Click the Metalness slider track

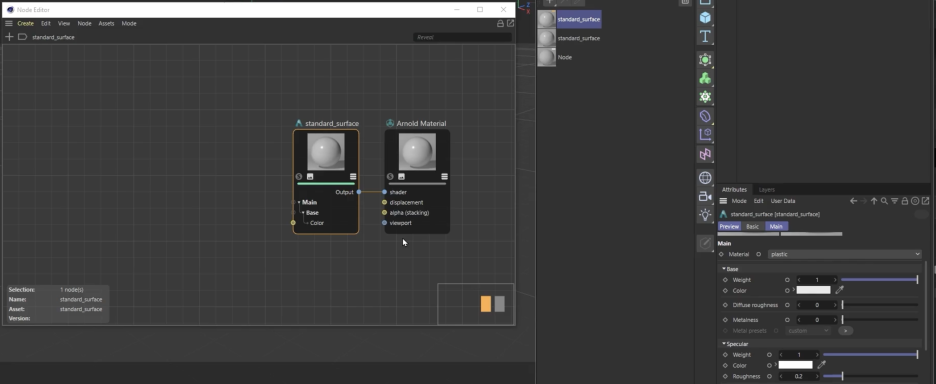(880, 320)
